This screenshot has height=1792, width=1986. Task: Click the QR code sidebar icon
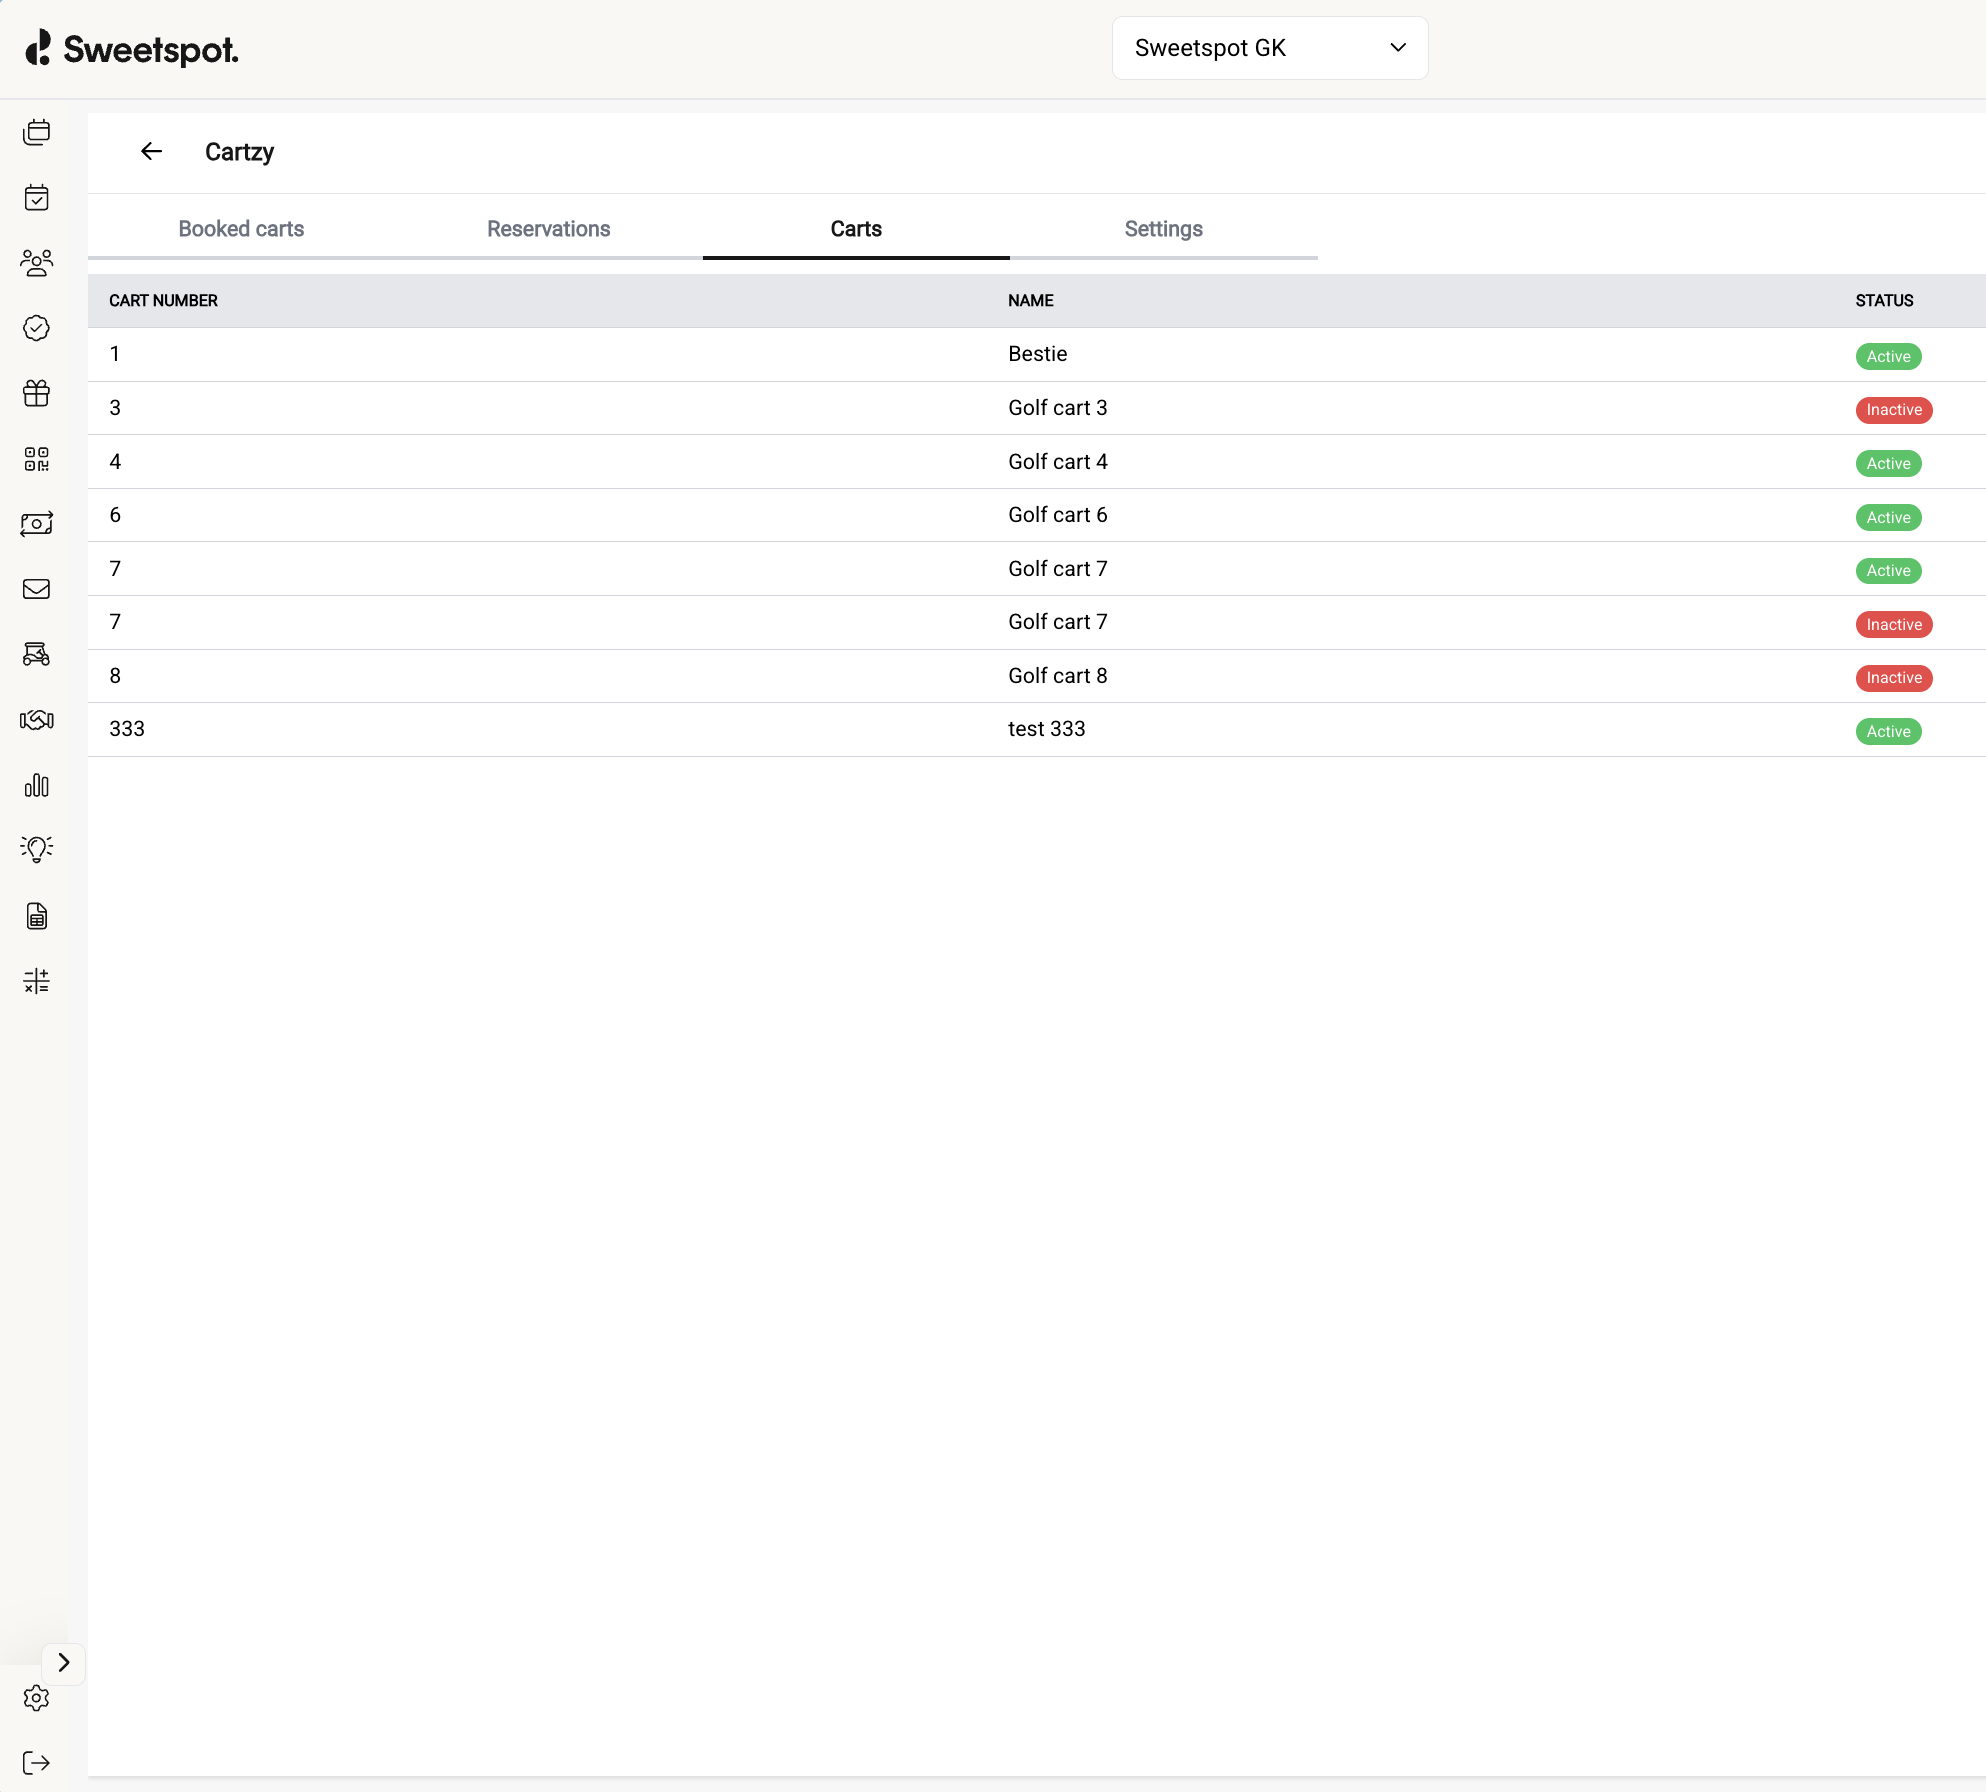(x=36, y=459)
